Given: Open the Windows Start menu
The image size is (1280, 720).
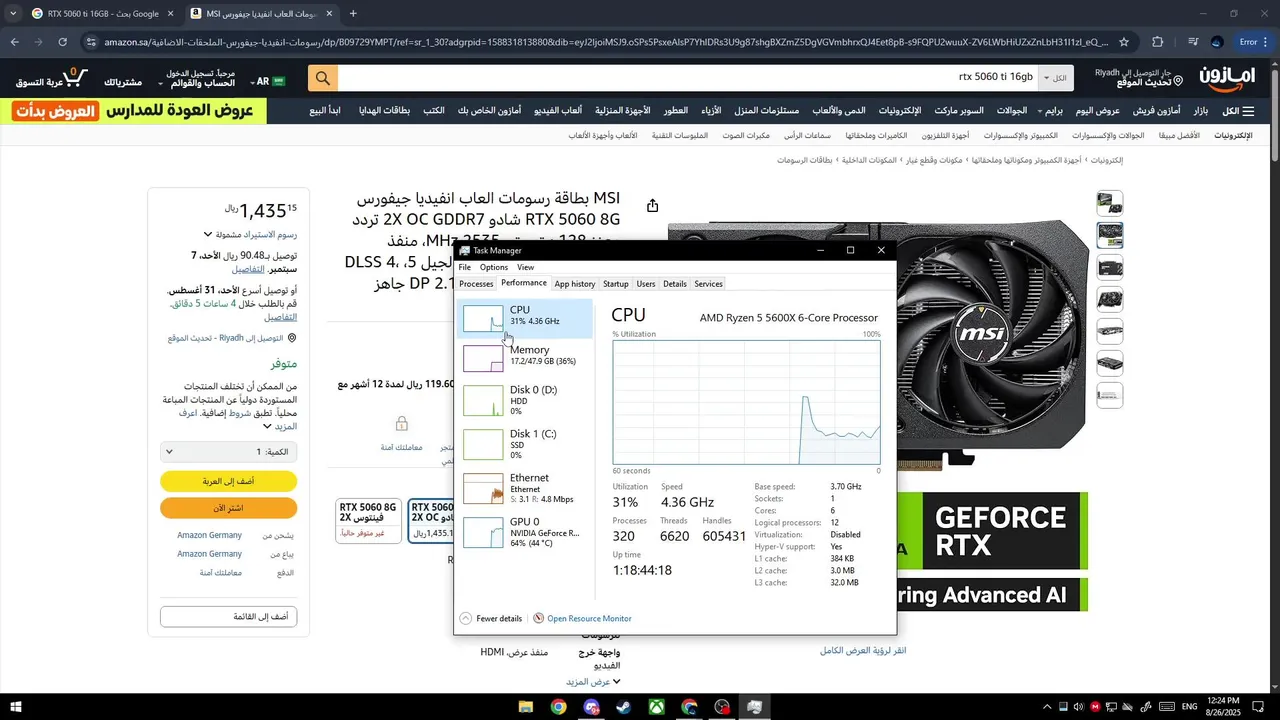Looking at the screenshot, I should 16,707.
